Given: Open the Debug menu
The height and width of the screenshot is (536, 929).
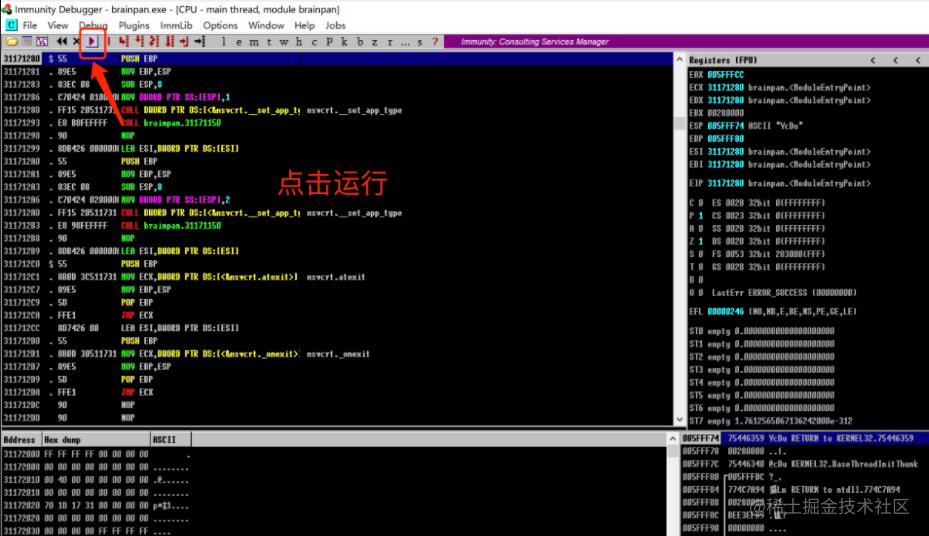Looking at the screenshot, I should pyautogui.click(x=93, y=25).
